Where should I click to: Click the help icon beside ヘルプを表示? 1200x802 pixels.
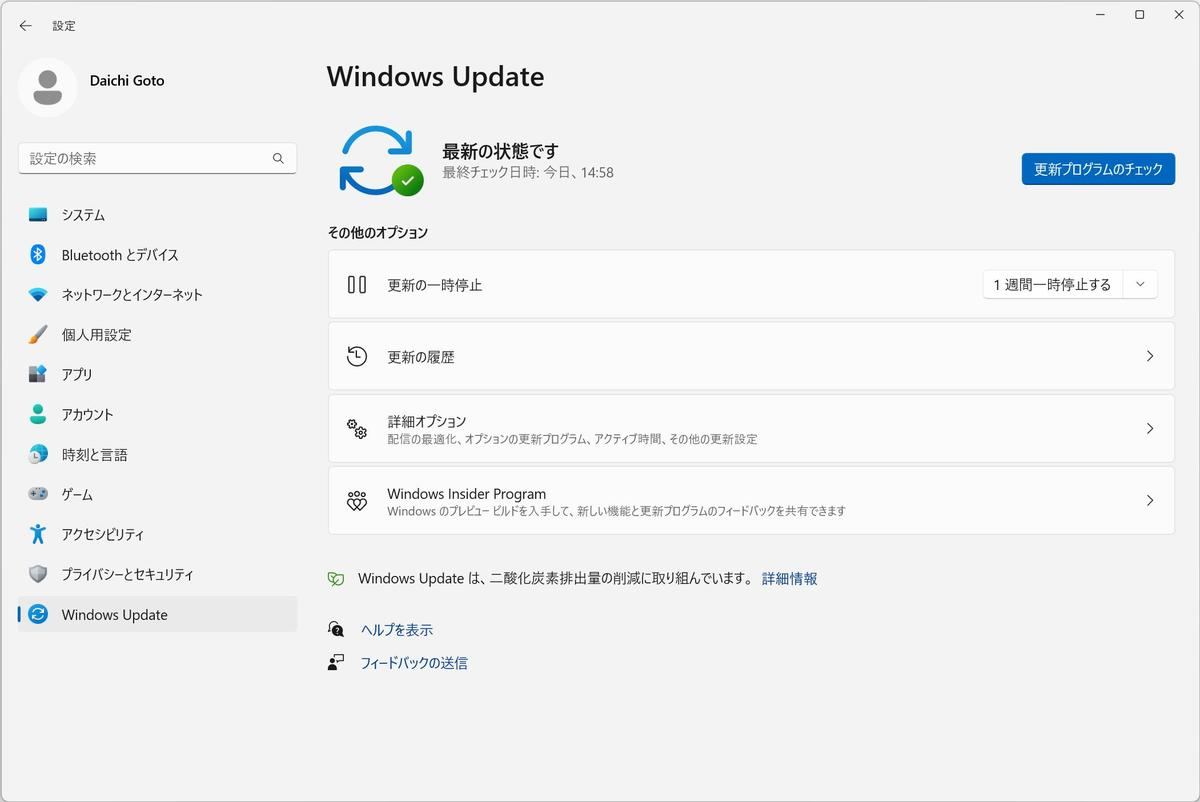tap(336, 629)
